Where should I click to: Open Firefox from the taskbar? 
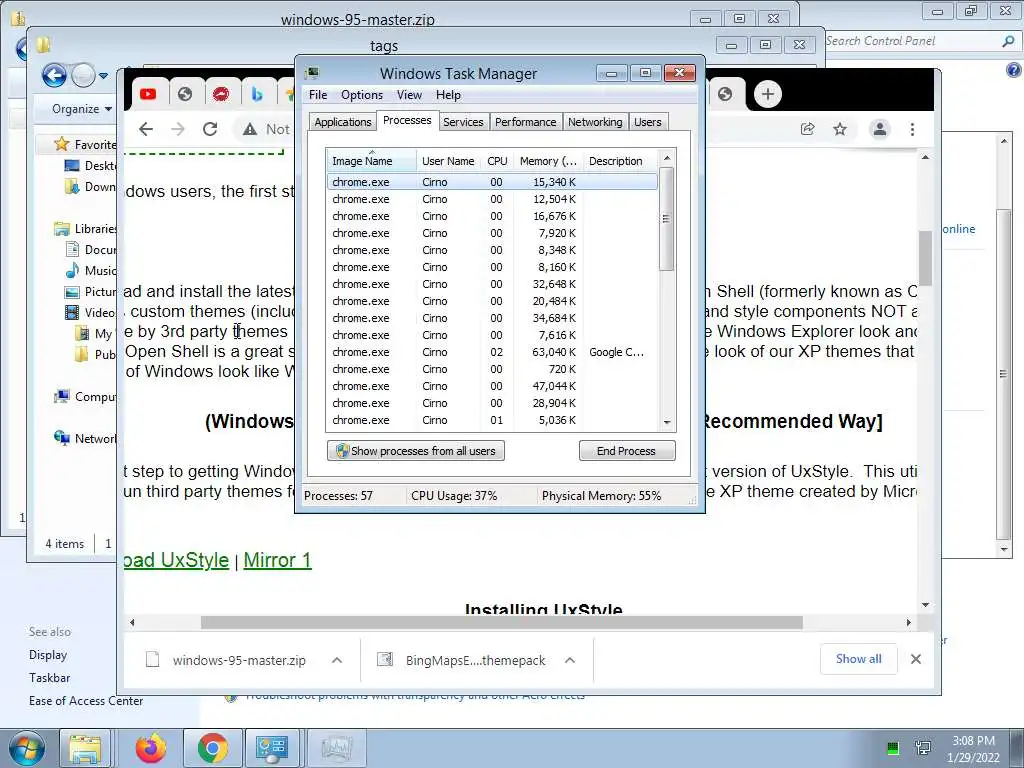pos(151,748)
